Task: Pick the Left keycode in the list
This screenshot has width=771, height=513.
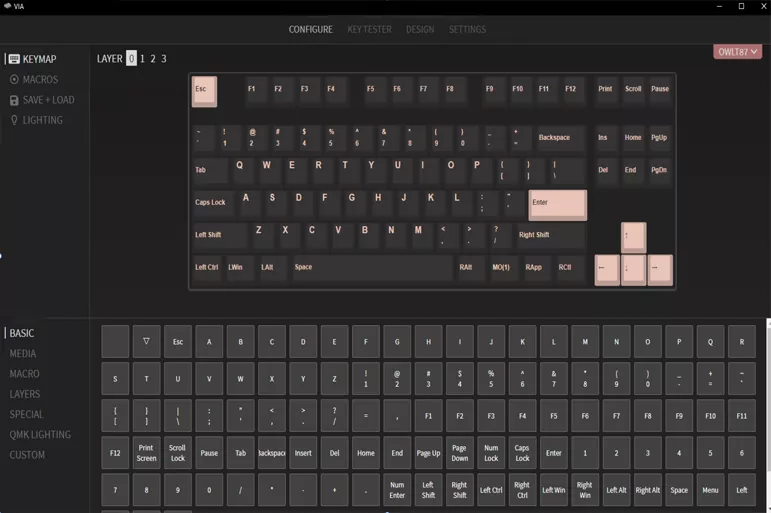Action: (741, 490)
